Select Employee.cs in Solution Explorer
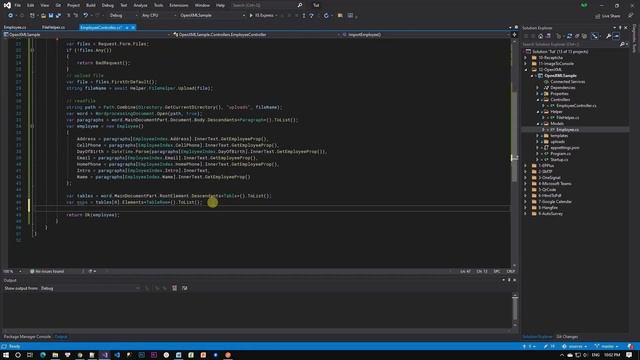Viewport: 640px width, 360px height. (567, 129)
